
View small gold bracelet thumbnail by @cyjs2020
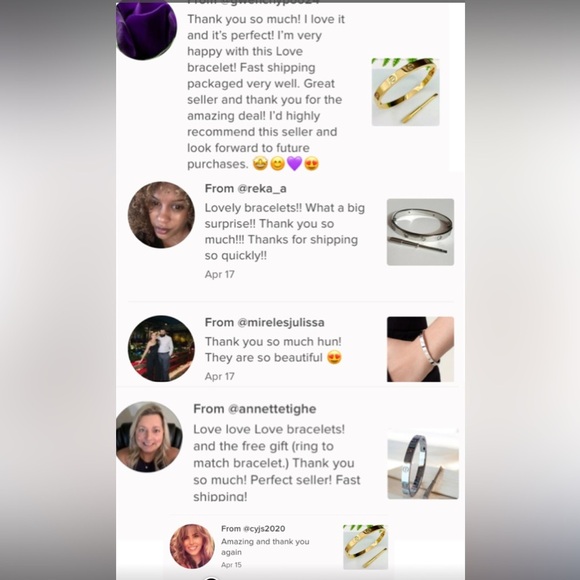(365, 547)
